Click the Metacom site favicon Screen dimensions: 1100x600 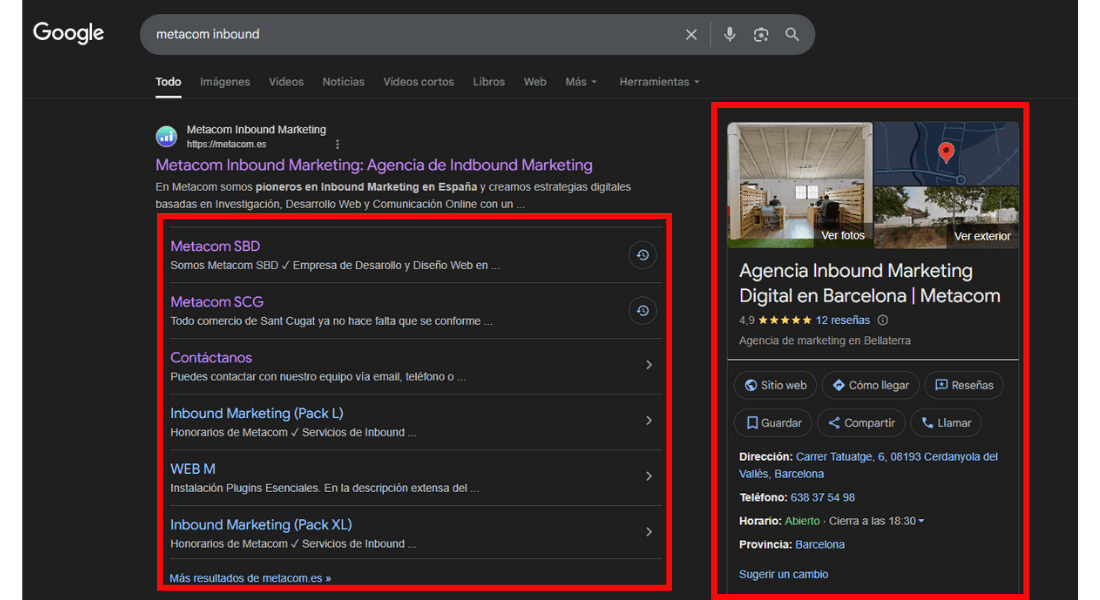(x=166, y=136)
